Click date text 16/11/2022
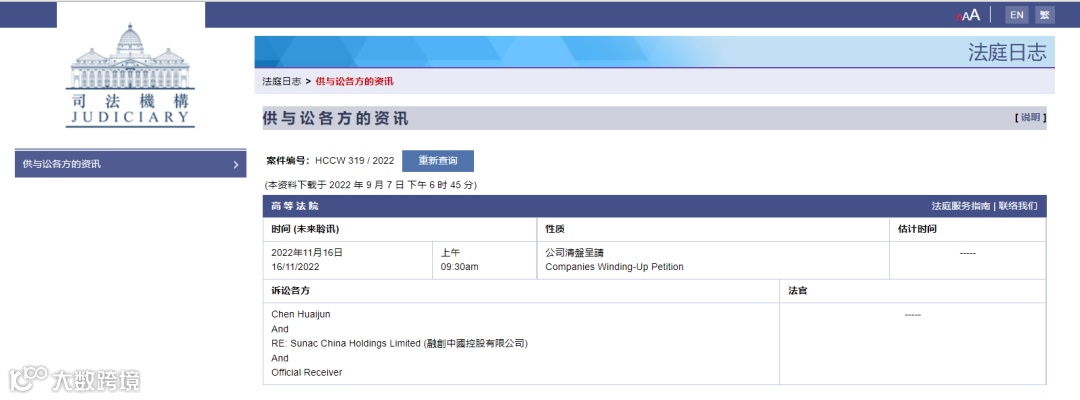Image resolution: width=1080 pixels, height=400 pixels. pos(295,266)
